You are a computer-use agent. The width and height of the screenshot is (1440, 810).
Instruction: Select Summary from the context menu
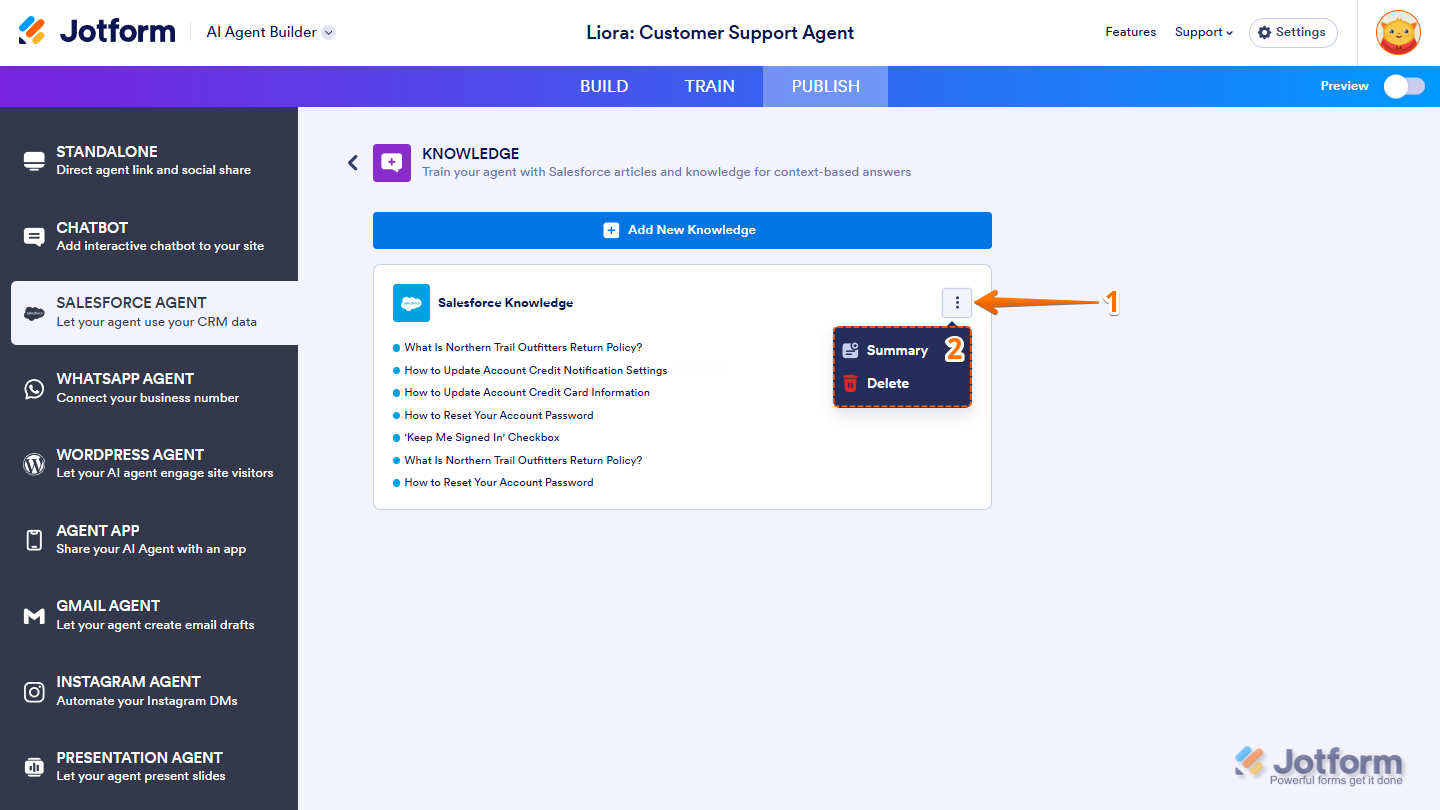[x=896, y=350]
